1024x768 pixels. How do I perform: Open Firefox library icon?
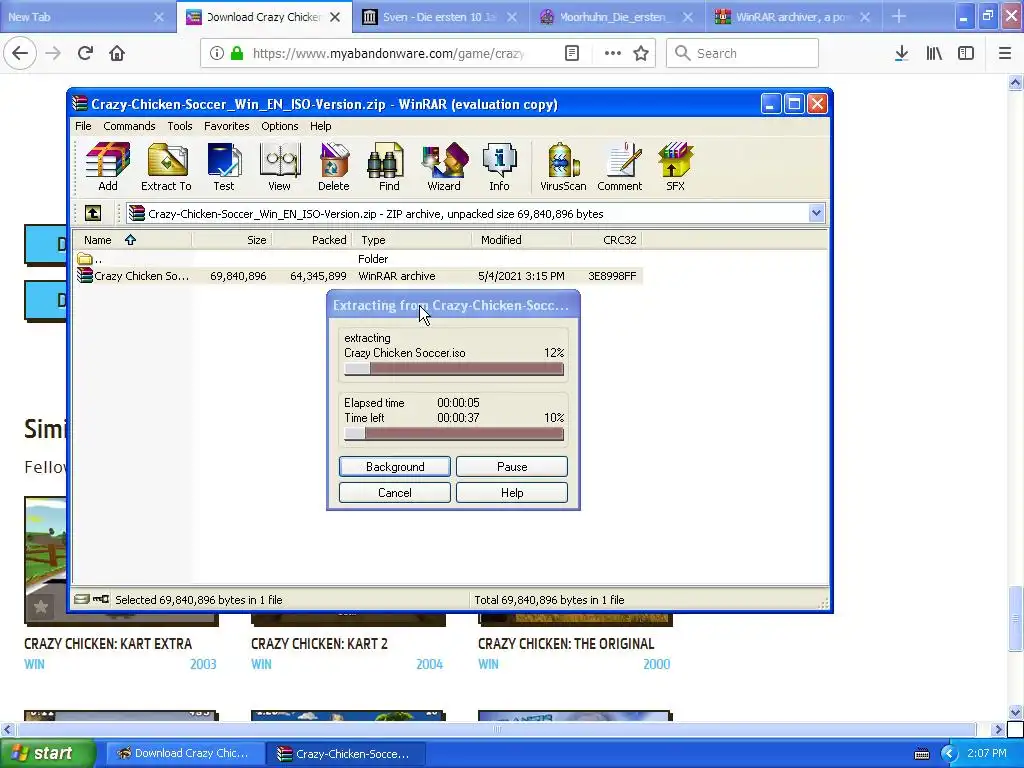[x=934, y=53]
